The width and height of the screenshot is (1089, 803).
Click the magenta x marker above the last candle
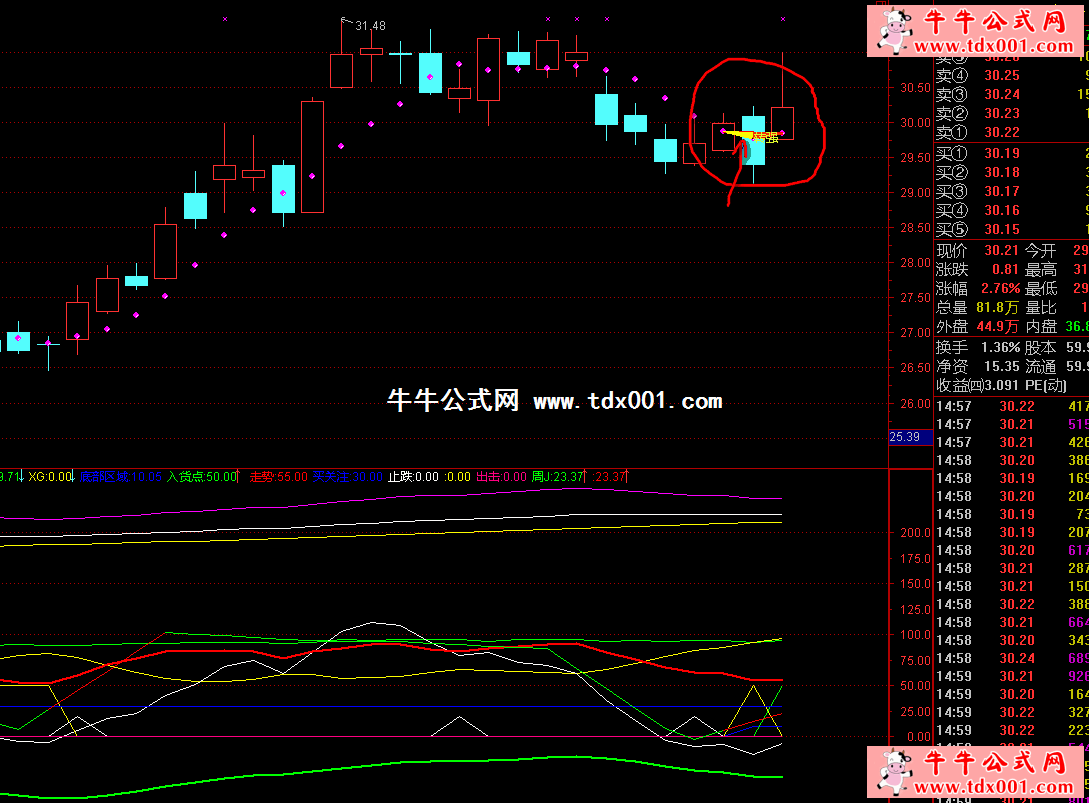[x=783, y=19]
